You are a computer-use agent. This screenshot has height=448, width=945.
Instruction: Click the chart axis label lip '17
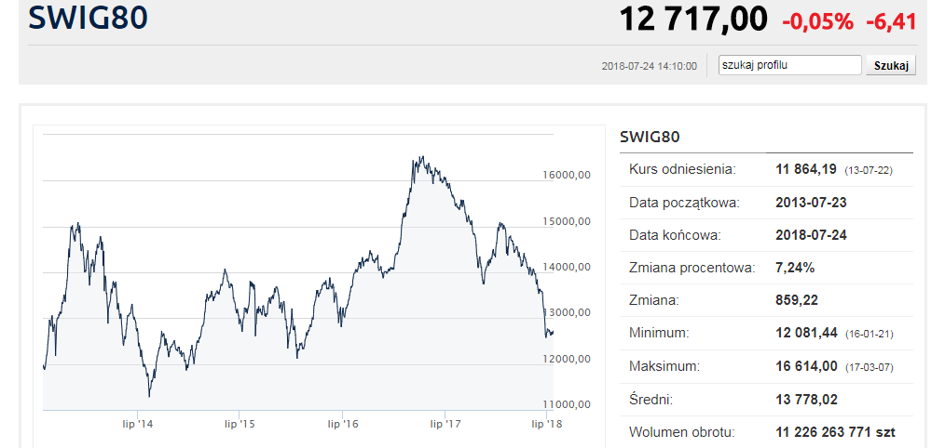[x=445, y=424]
